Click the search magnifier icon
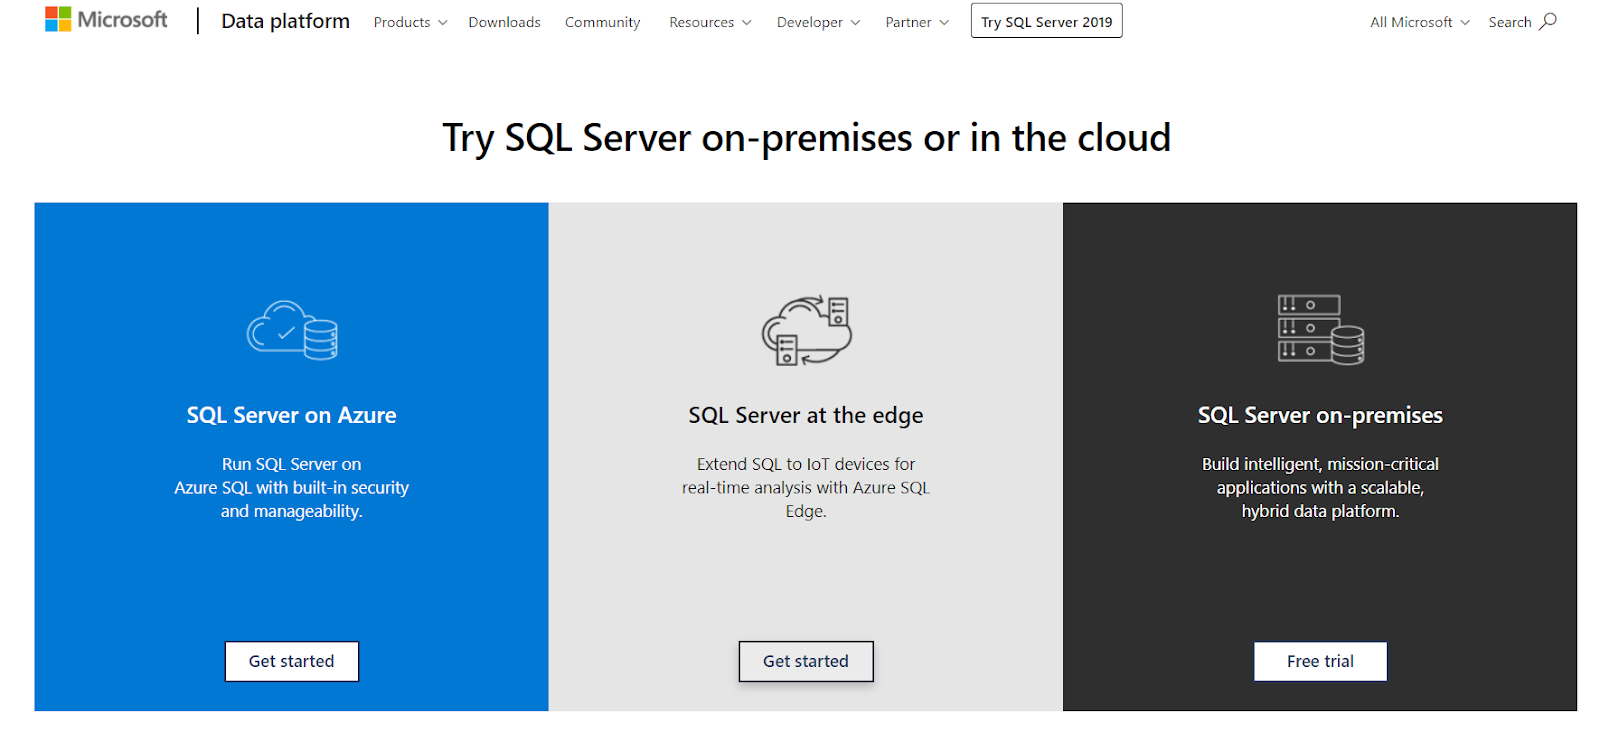 pyautogui.click(x=1548, y=21)
